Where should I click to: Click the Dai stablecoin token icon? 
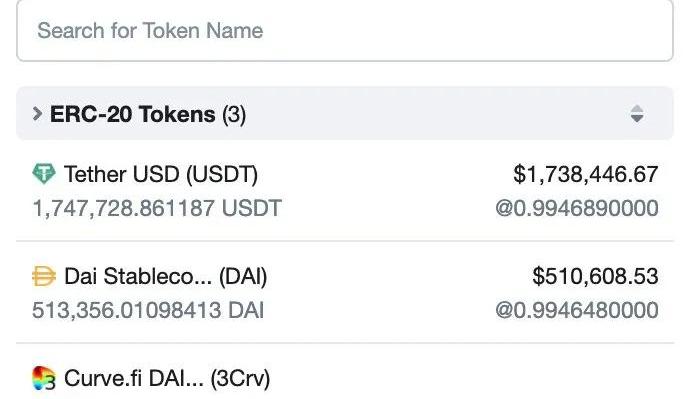(44, 276)
